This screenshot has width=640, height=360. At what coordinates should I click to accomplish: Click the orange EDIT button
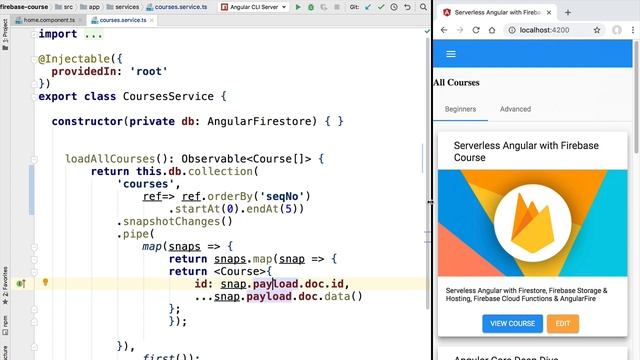(562, 323)
